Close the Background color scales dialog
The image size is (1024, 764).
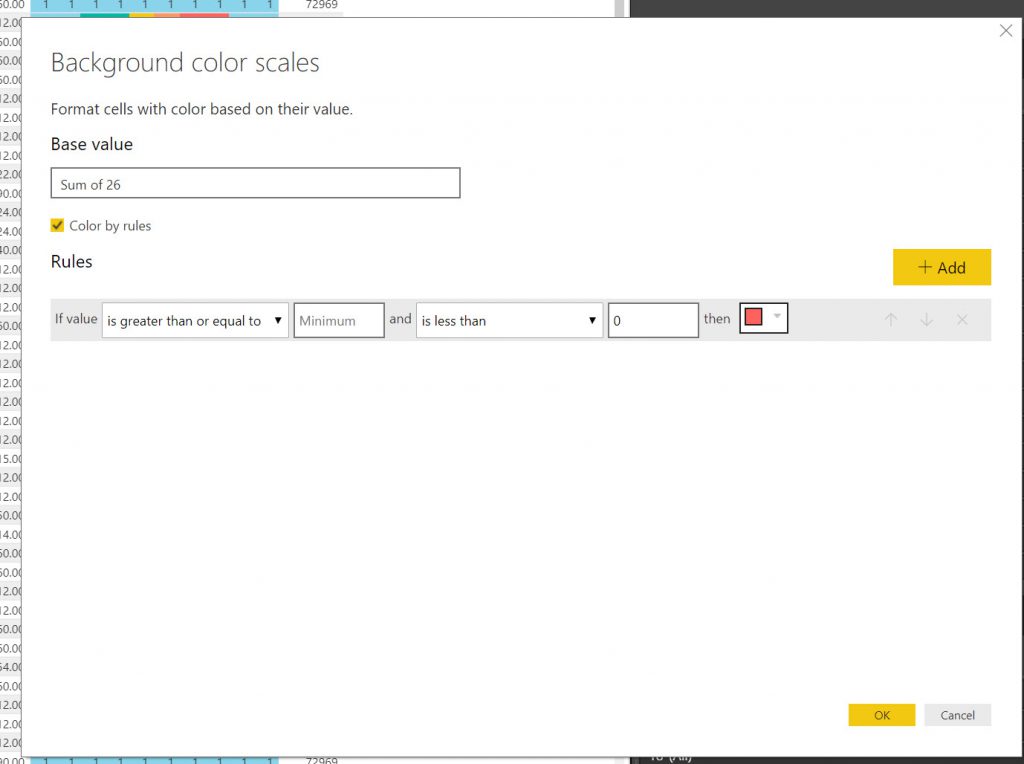click(x=1005, y=32)
